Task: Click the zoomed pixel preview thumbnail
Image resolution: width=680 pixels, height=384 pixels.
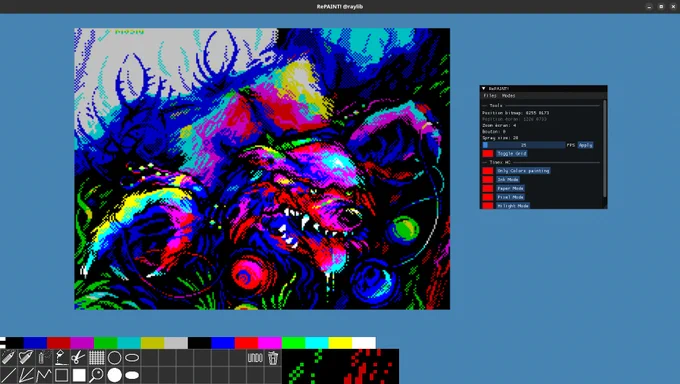Action: click(x=340, y=367)
